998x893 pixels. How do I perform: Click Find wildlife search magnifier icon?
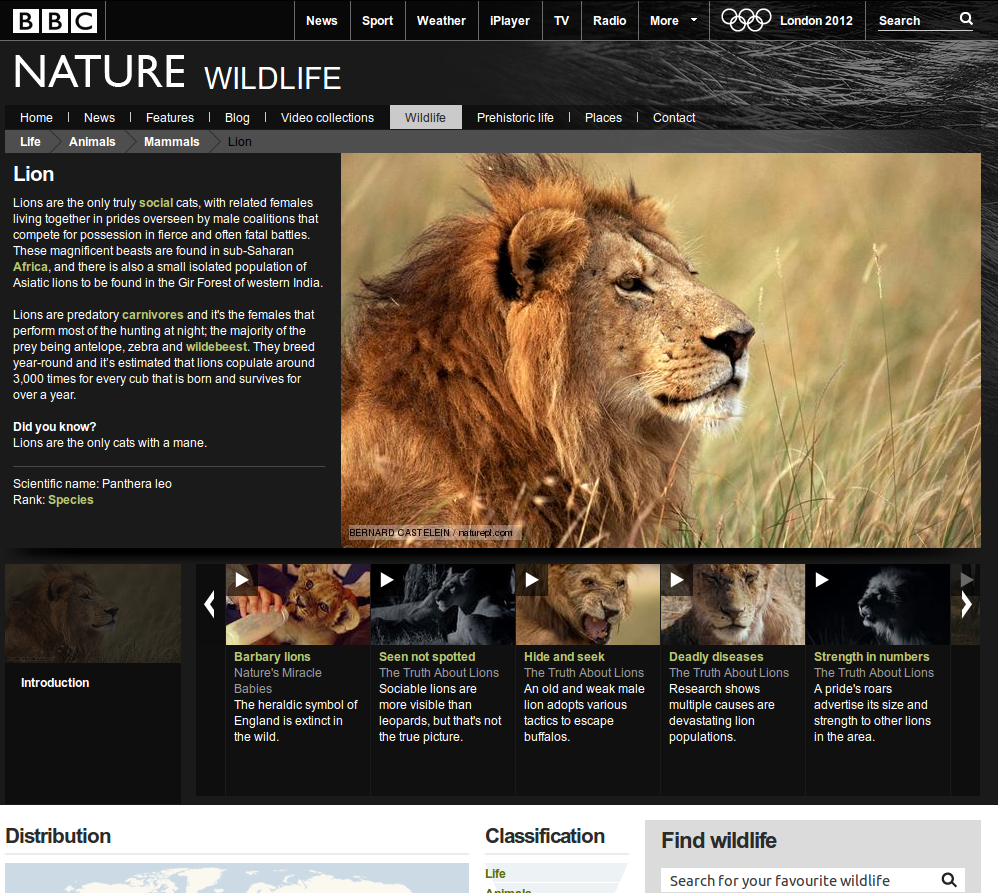[948, 880]
